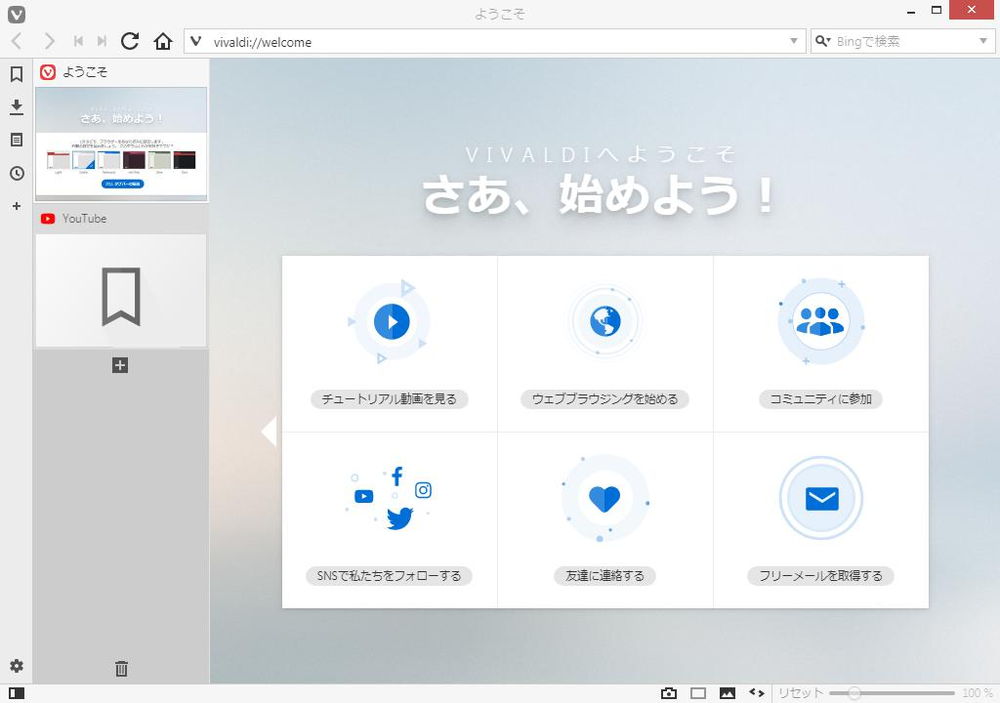Toggle tab tiling in status bar
This screenshot has height=703, width=1000.
coord(698,693)
